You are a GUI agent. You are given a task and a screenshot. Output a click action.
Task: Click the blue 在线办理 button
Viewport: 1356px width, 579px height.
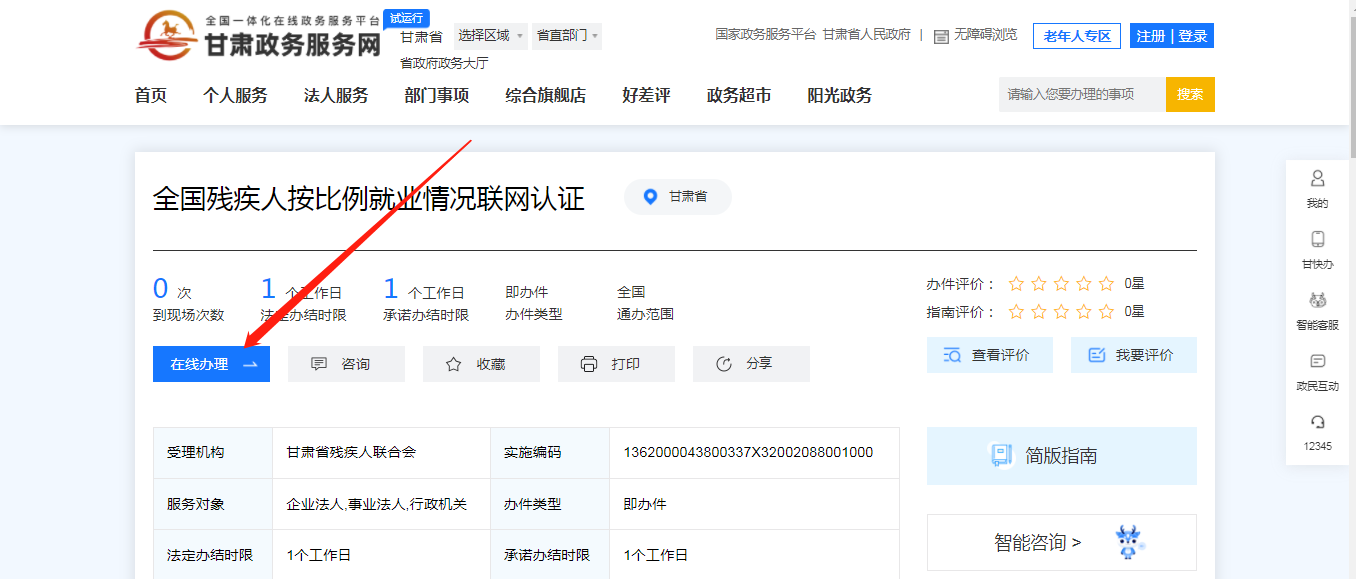211,364
